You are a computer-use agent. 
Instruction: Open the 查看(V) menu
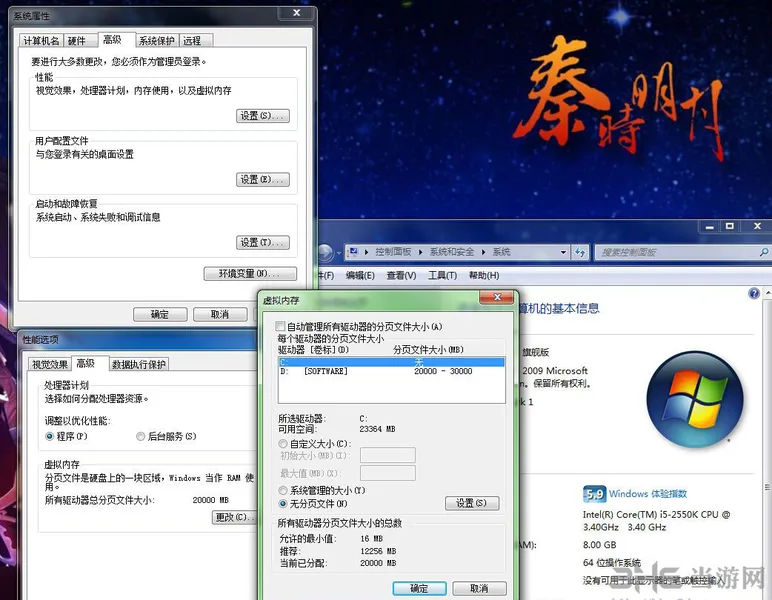(x=401, y=276)
